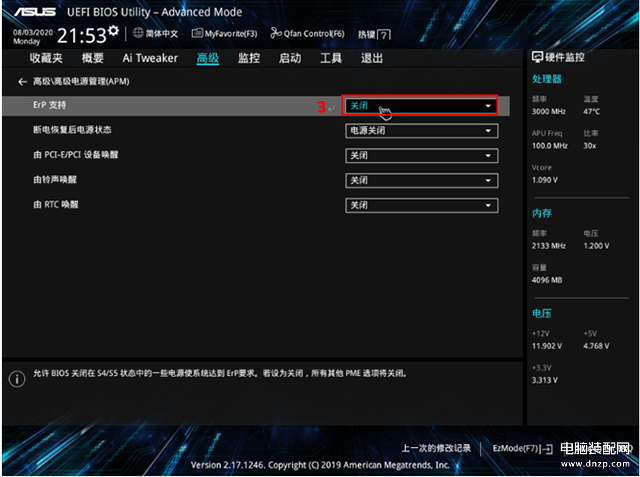Switch to 收藏夹 tab
Viewport: 640px width, 477px height.
click(x=46, y=58)
